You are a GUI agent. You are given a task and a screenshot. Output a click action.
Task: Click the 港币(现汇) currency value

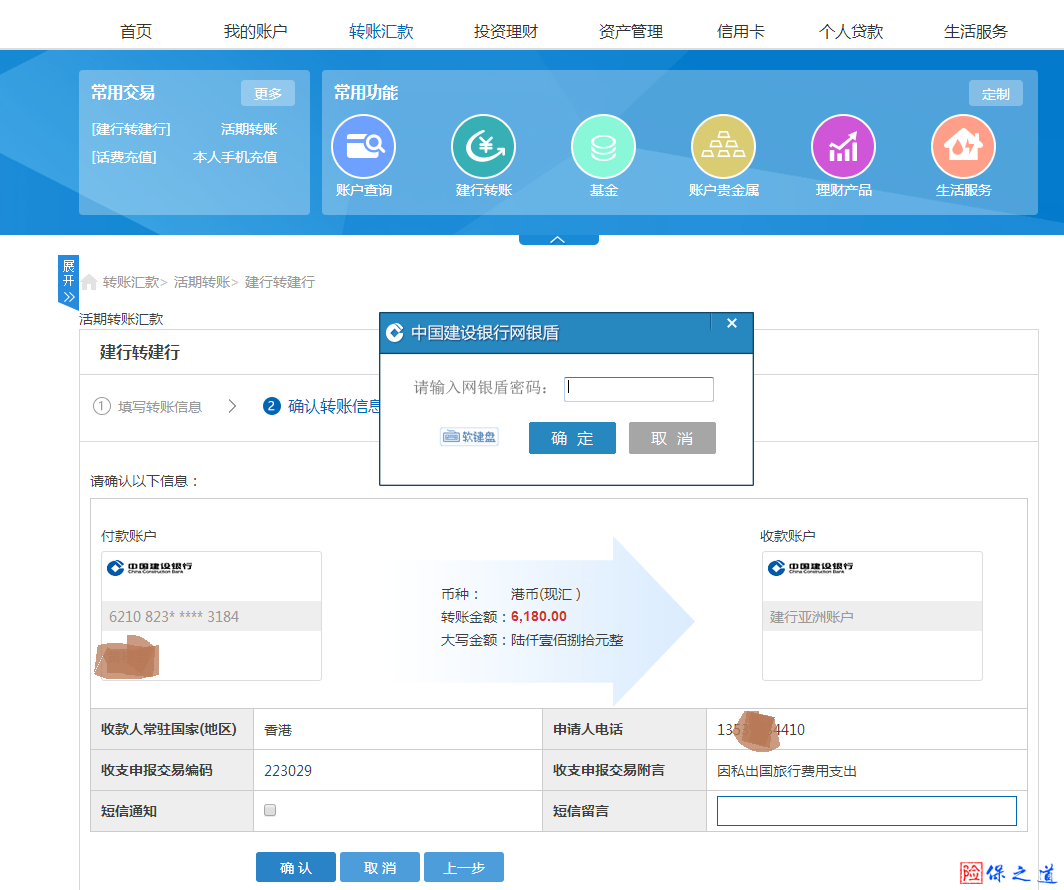[x=546, y=594]
